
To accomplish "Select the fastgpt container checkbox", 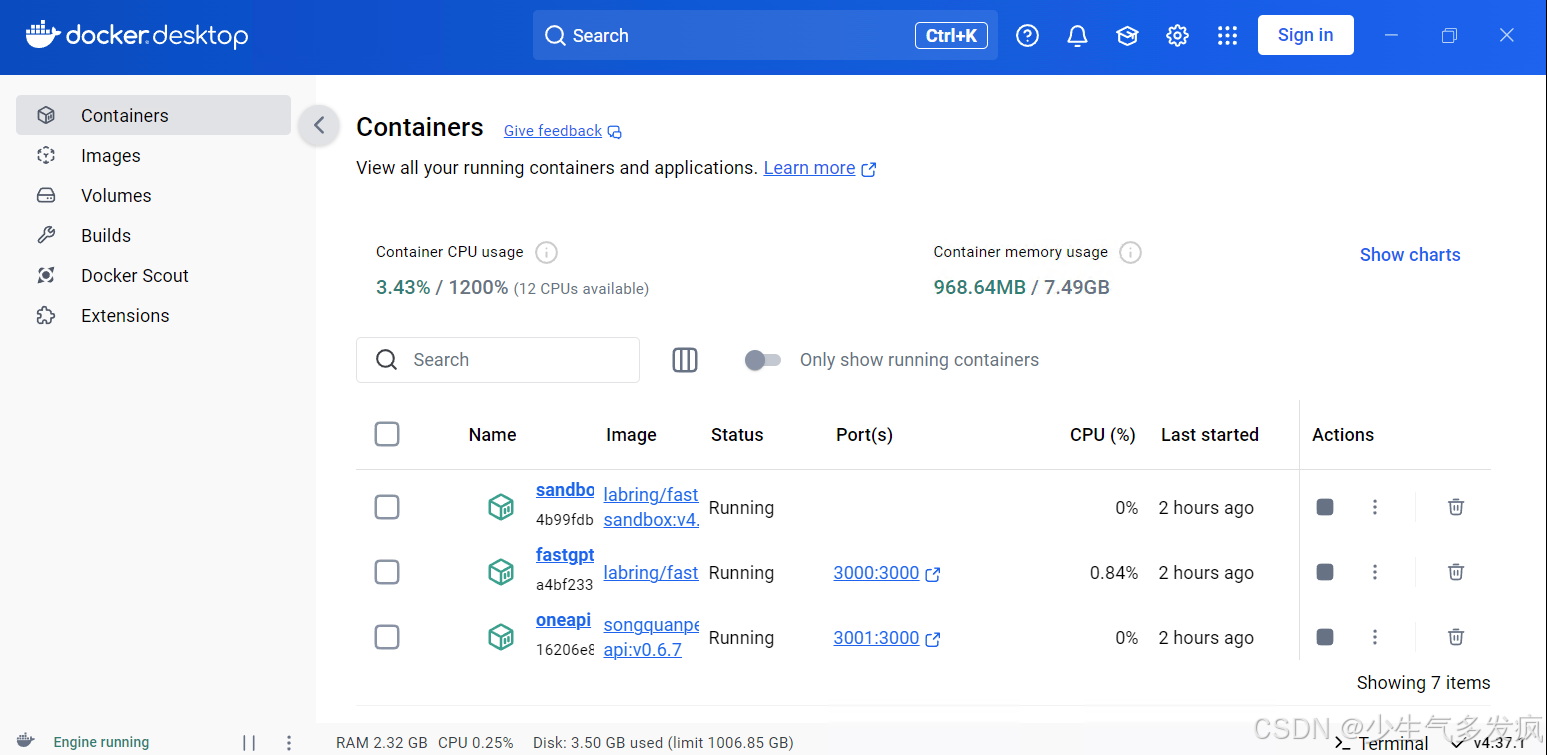I will pos(387,572).
